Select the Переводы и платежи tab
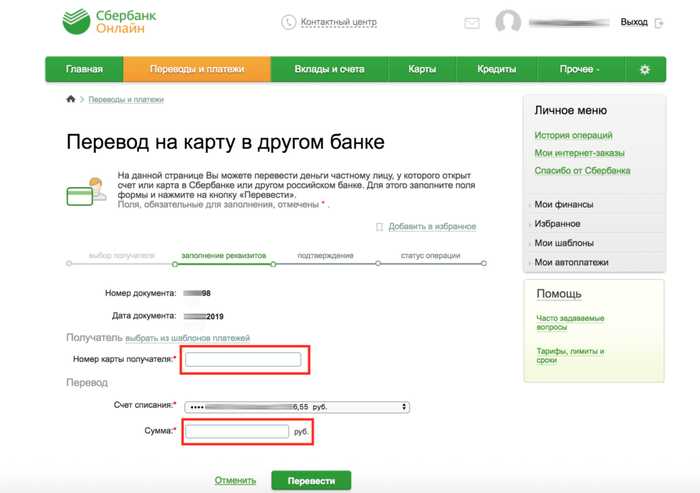700x493 pixels. pyautogui.click(x=197, y=69)
